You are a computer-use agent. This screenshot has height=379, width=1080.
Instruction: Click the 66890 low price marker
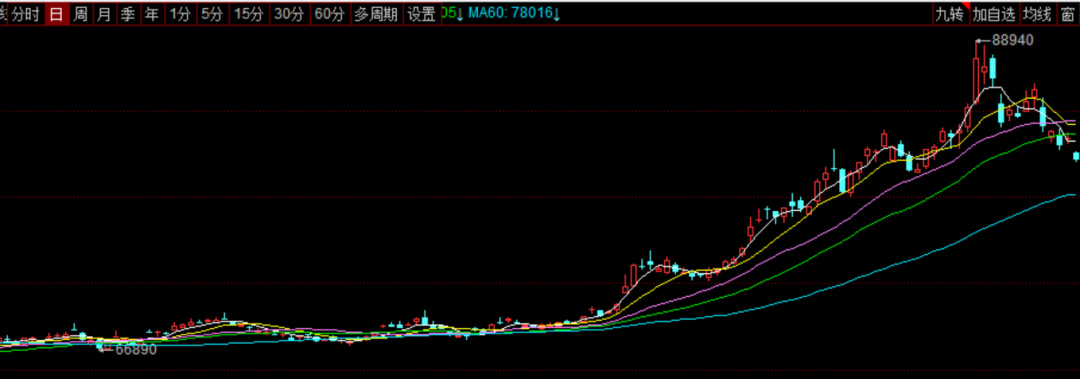pos(136,349)
